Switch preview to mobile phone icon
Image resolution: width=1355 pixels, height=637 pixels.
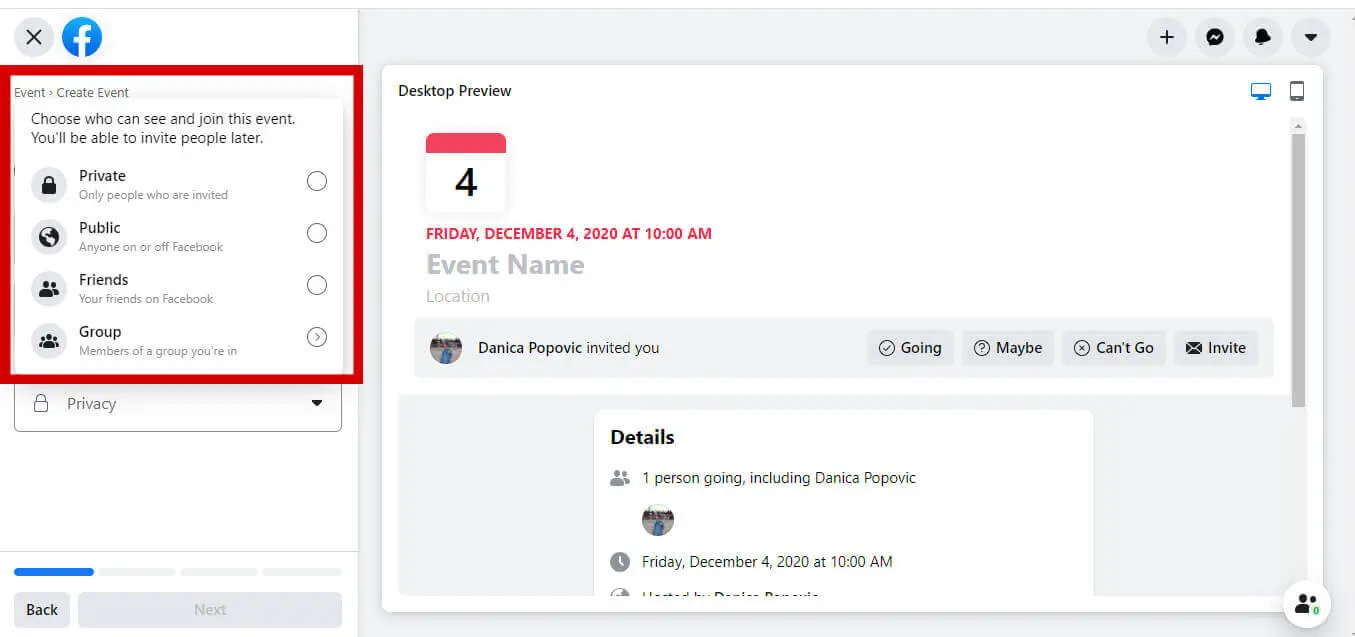point(1297,90)
